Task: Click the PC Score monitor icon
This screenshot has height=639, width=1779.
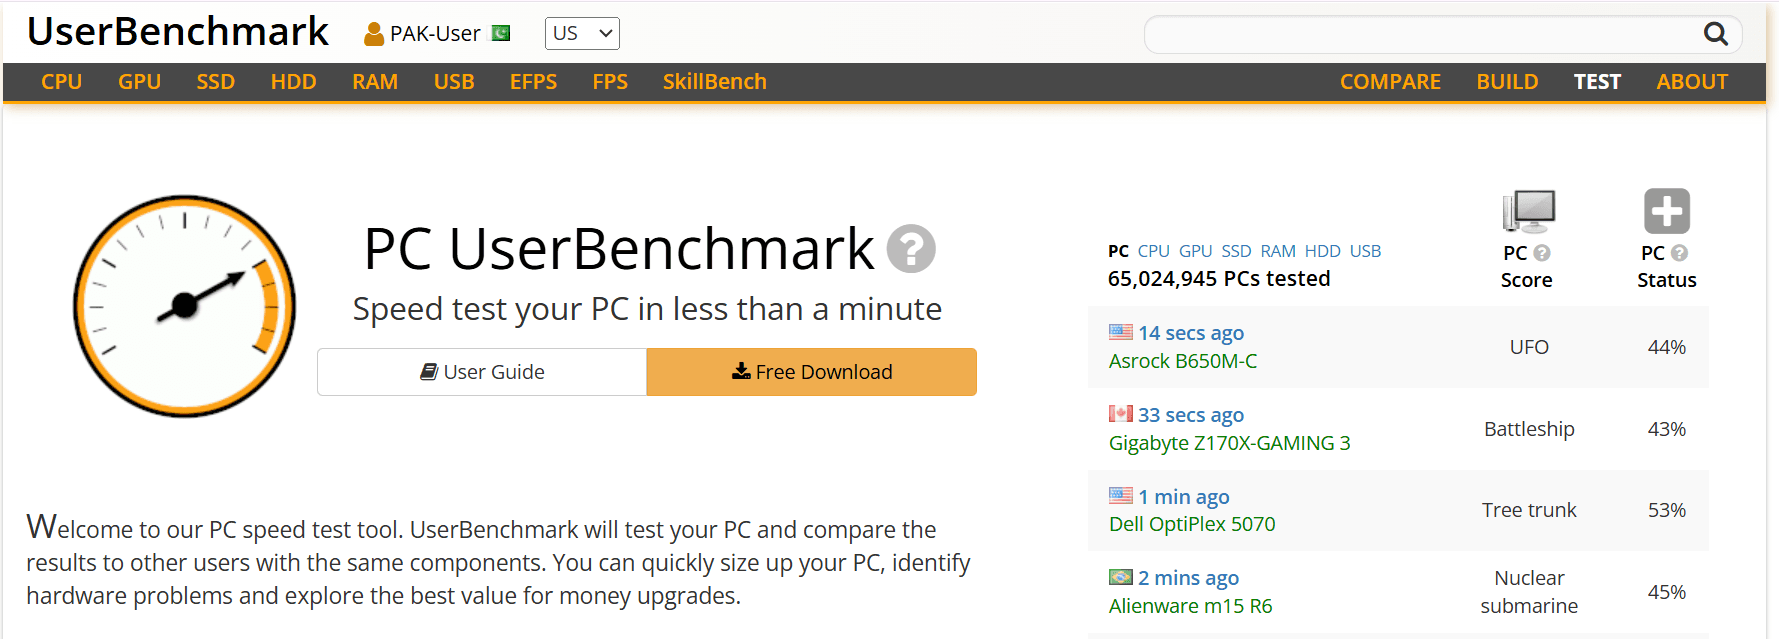Action: pyautogui.click(x=1528, y=211)
